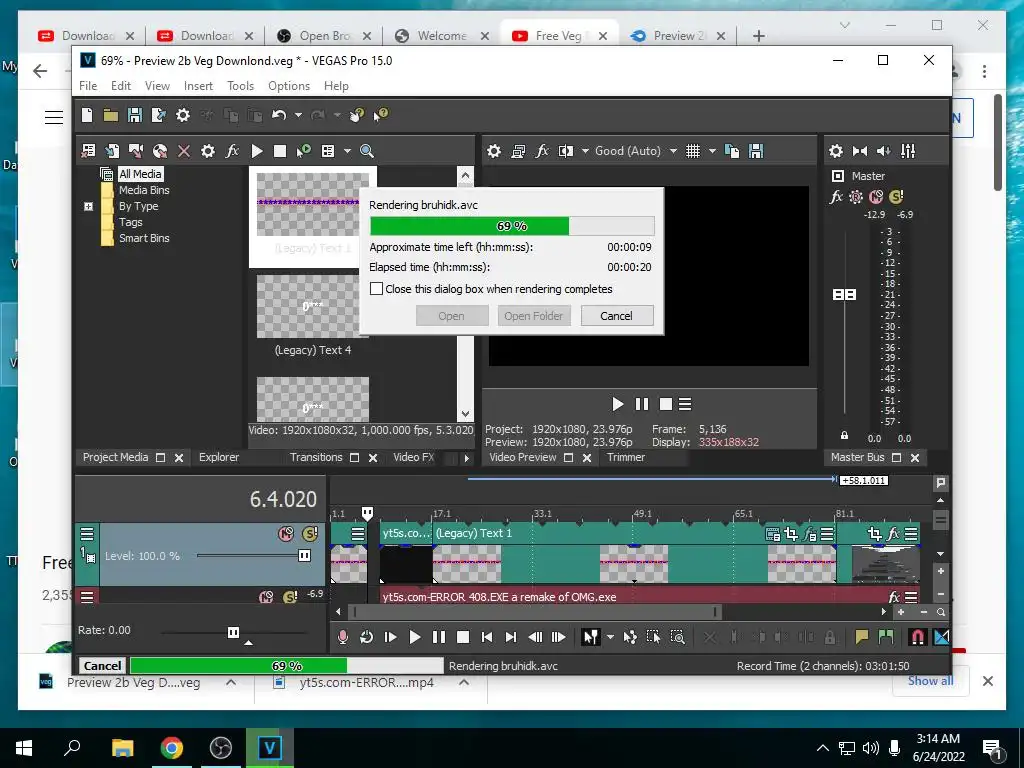Select the Media Bins folder
1024x768 pixels.
pyautogui.click(x=144, y=190)
